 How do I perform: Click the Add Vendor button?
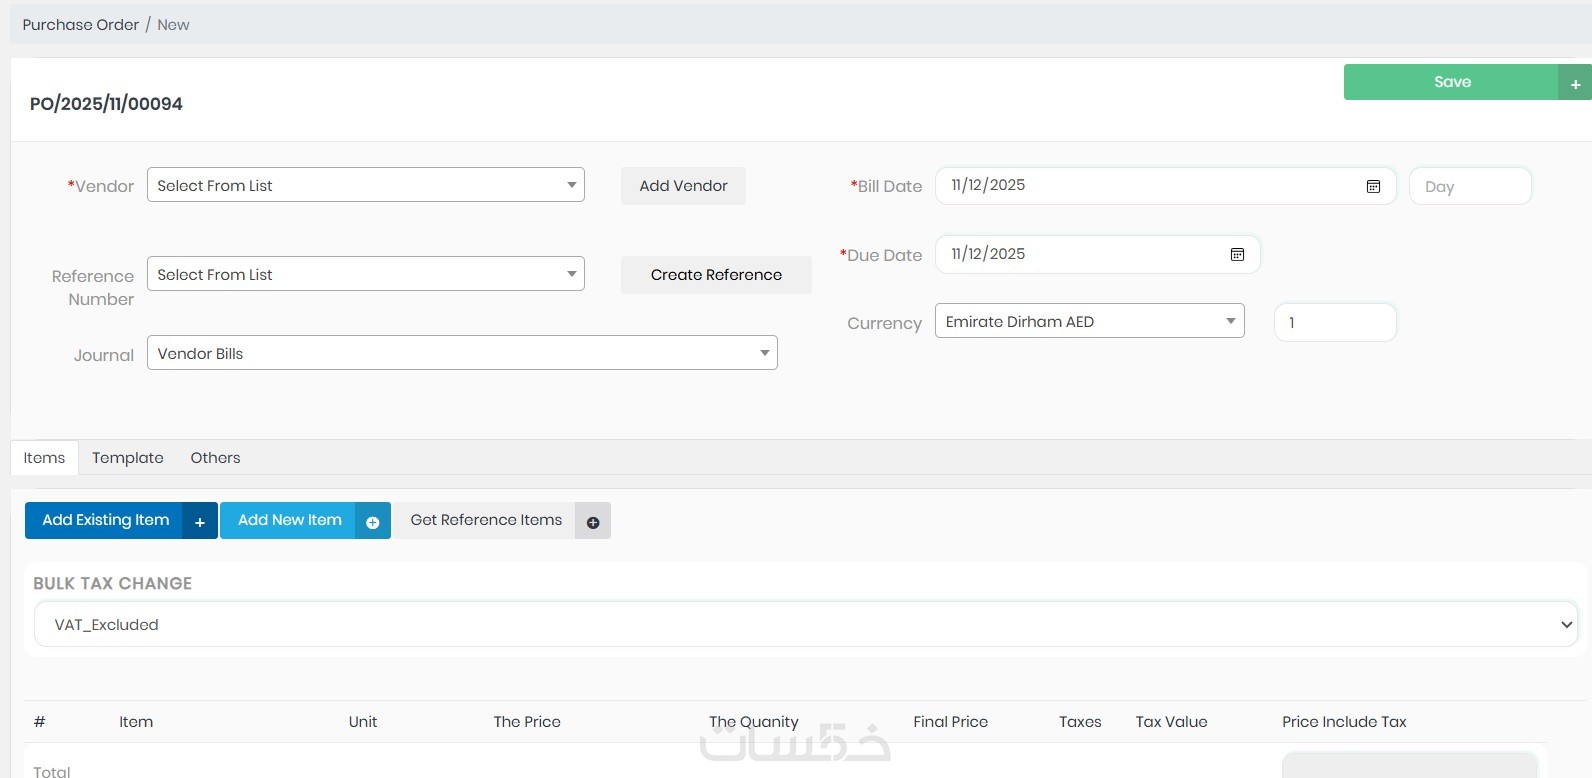coord(683,186)
